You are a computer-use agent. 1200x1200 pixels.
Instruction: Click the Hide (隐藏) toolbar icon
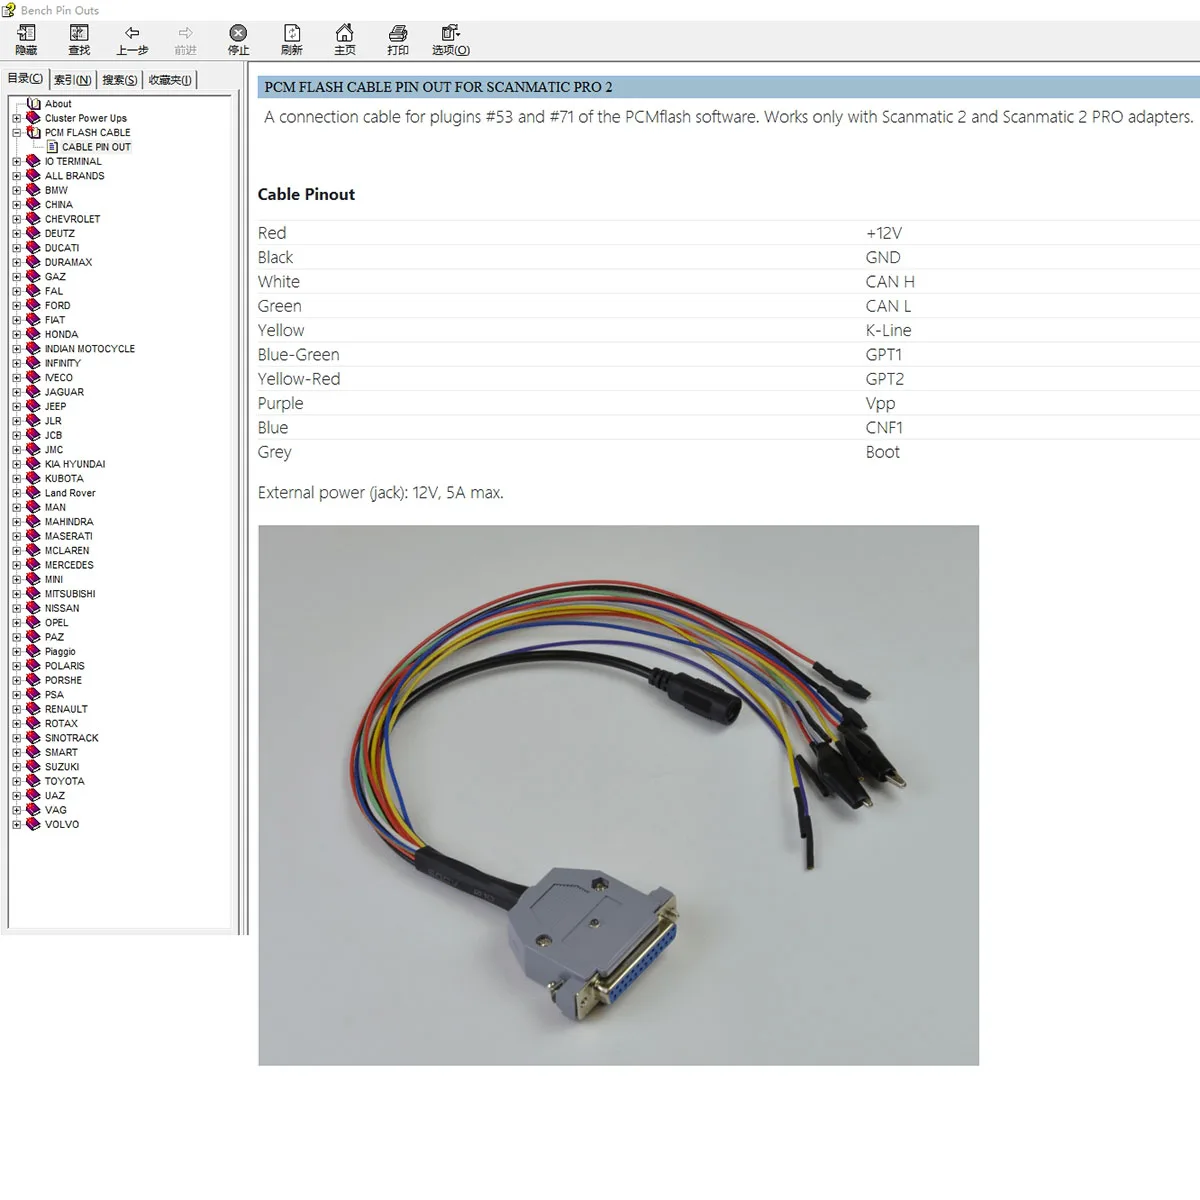(x=26, y=40)
